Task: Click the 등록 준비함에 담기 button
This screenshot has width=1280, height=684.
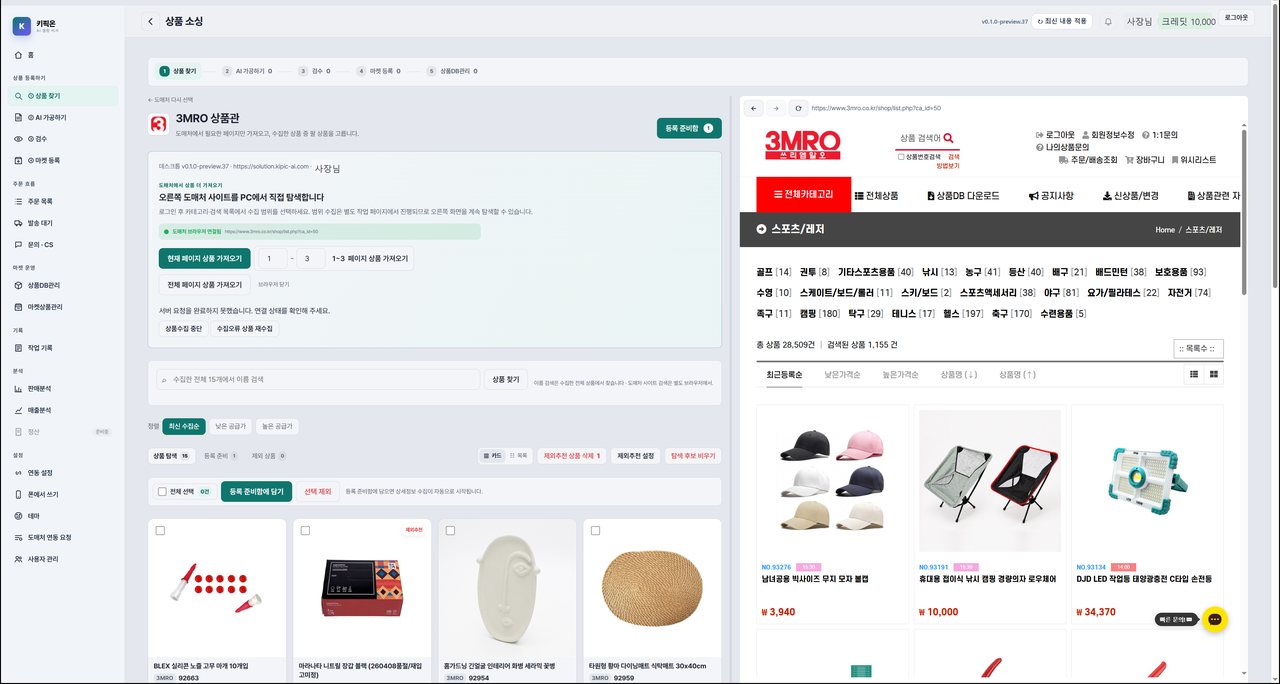Action: coord(257,492)
